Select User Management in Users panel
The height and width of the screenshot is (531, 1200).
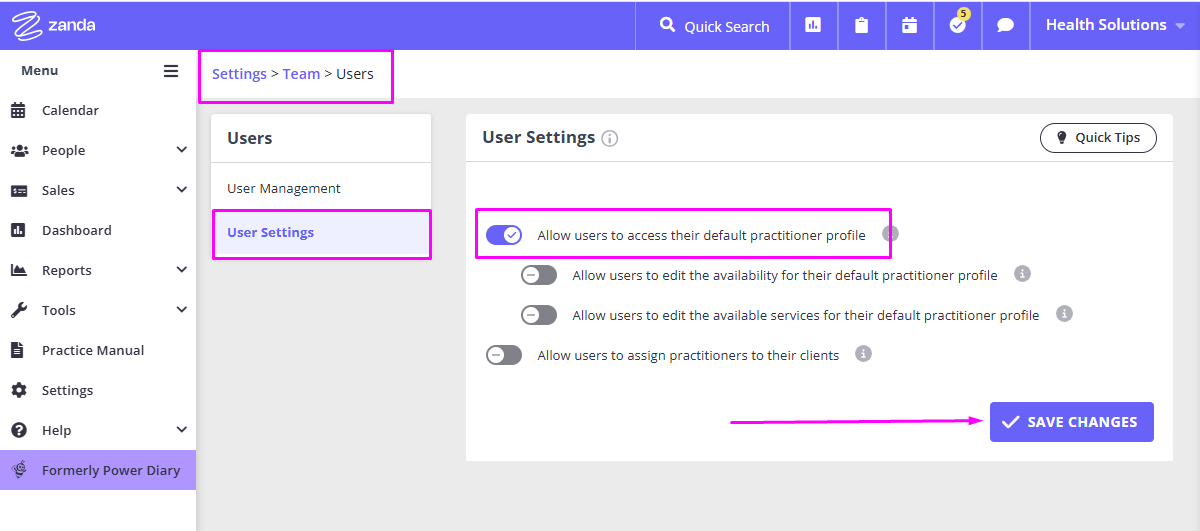point(284,188)
